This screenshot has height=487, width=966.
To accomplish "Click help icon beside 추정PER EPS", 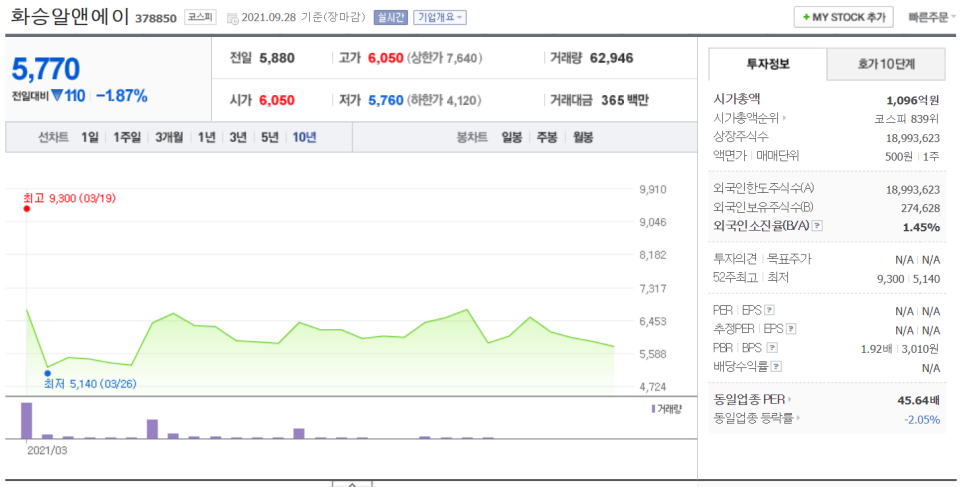I will [x=791, y=329].
